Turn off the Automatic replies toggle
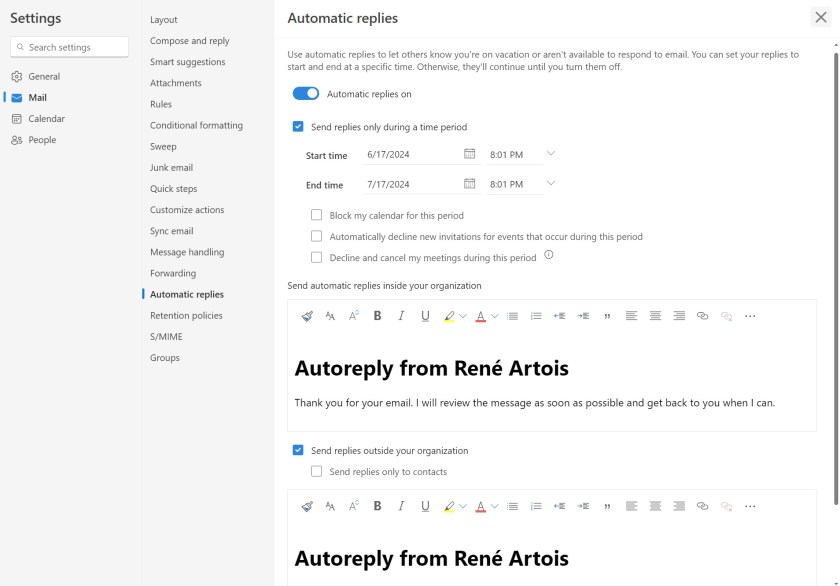Image resolution: width=840 pixels, height=586 pixels. click(x=306, y=94)
